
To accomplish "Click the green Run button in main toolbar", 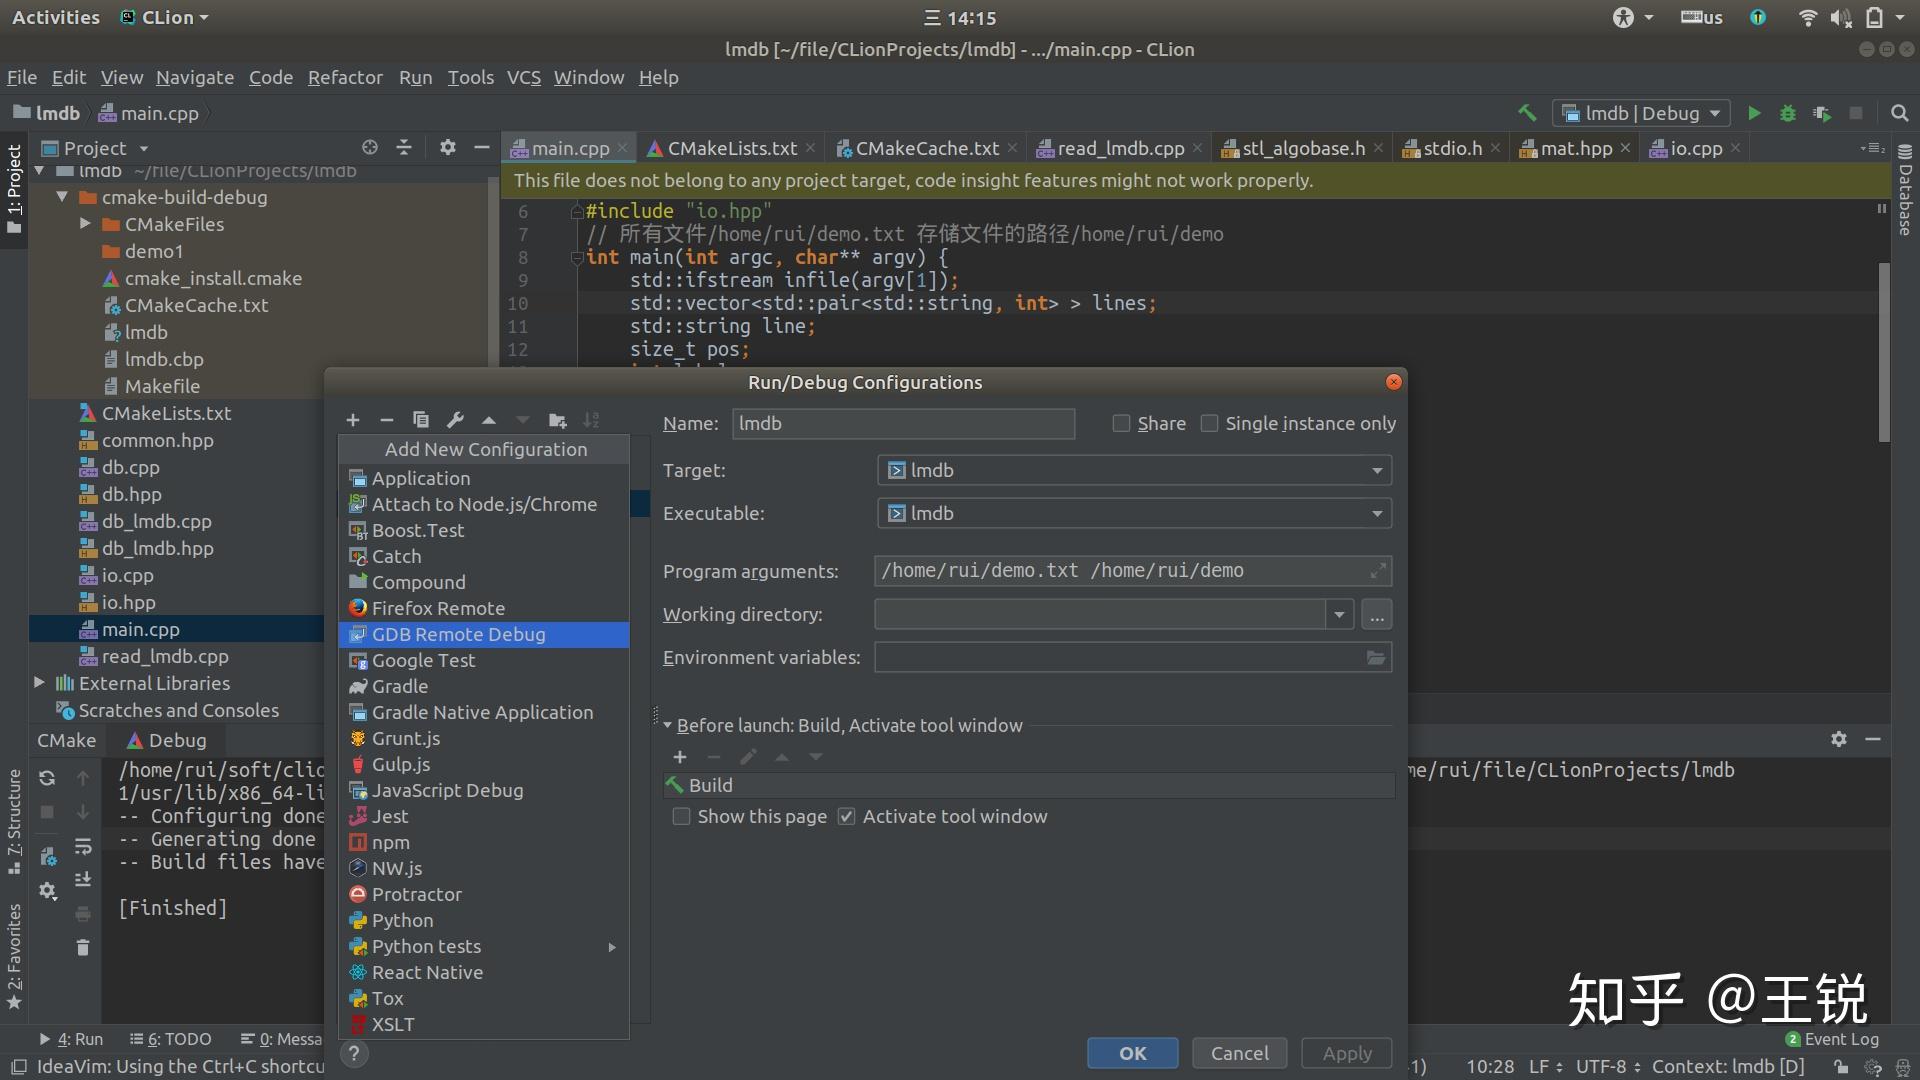I will 1754,114.
